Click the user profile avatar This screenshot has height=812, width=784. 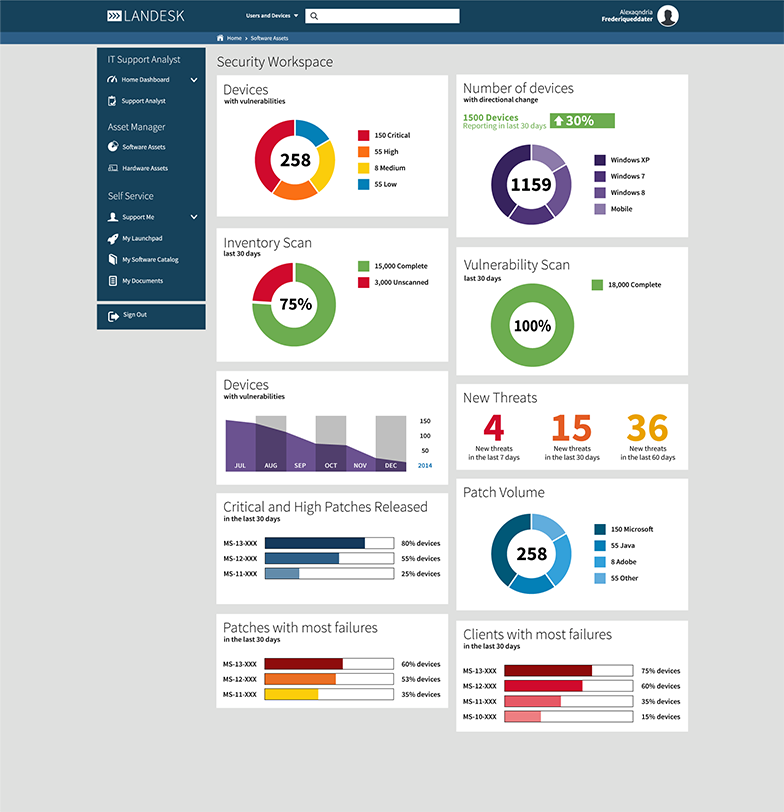[x=668, y=16]
